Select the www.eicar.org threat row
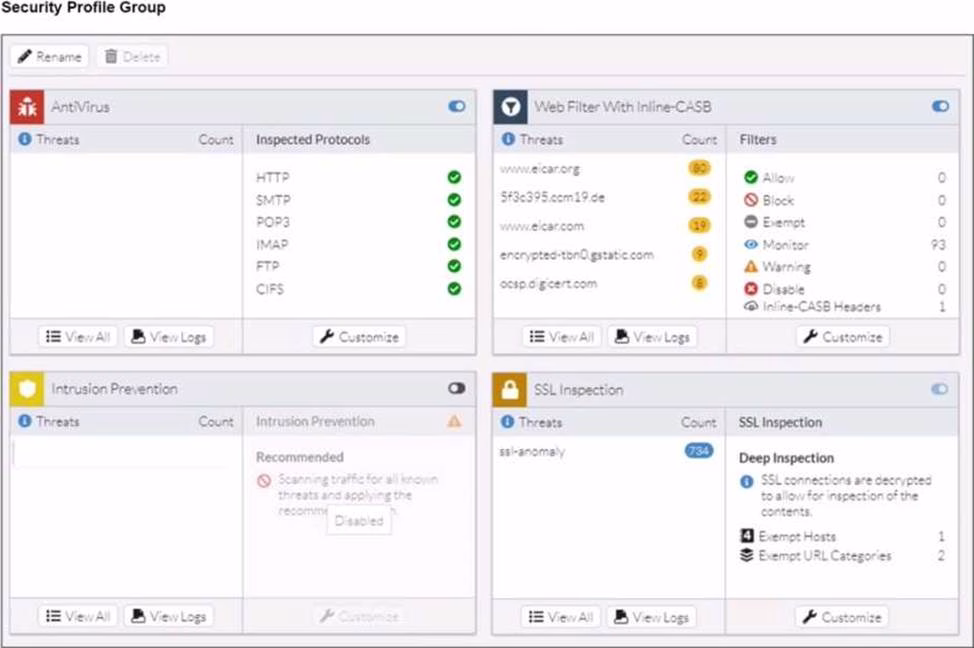Viewport: 974px width, 648px height. point(607,168)
